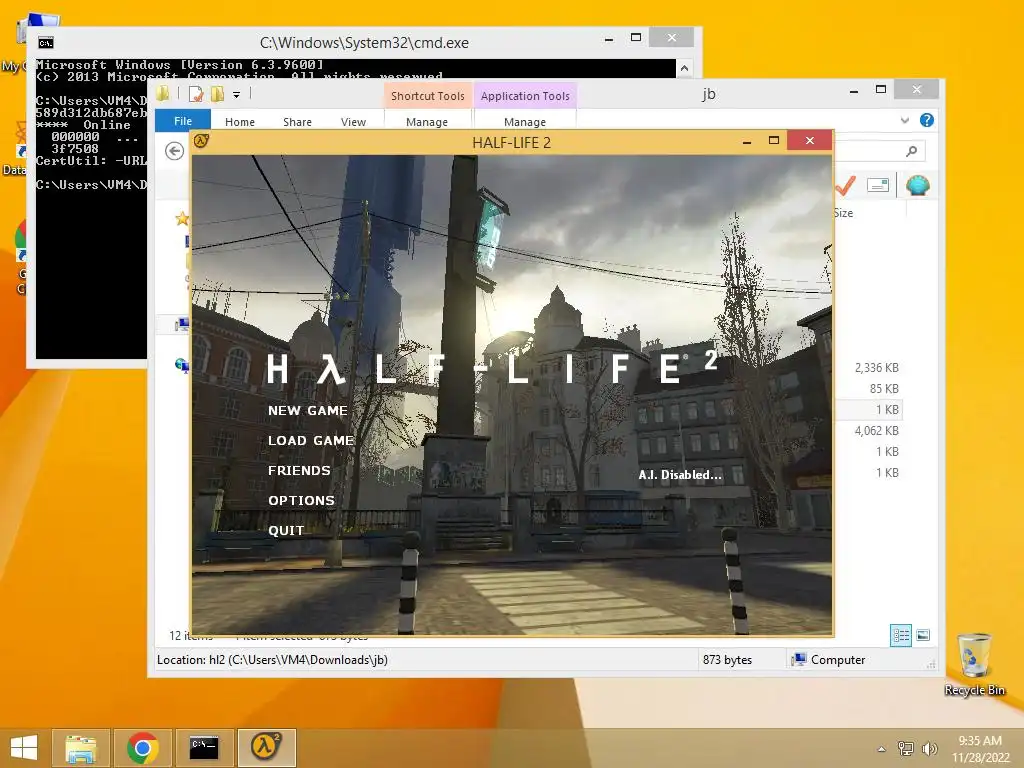This screenshot has height=768, width=1024.
Task: Click the volume speaker tray icon
Action: (x=929, y=748)
